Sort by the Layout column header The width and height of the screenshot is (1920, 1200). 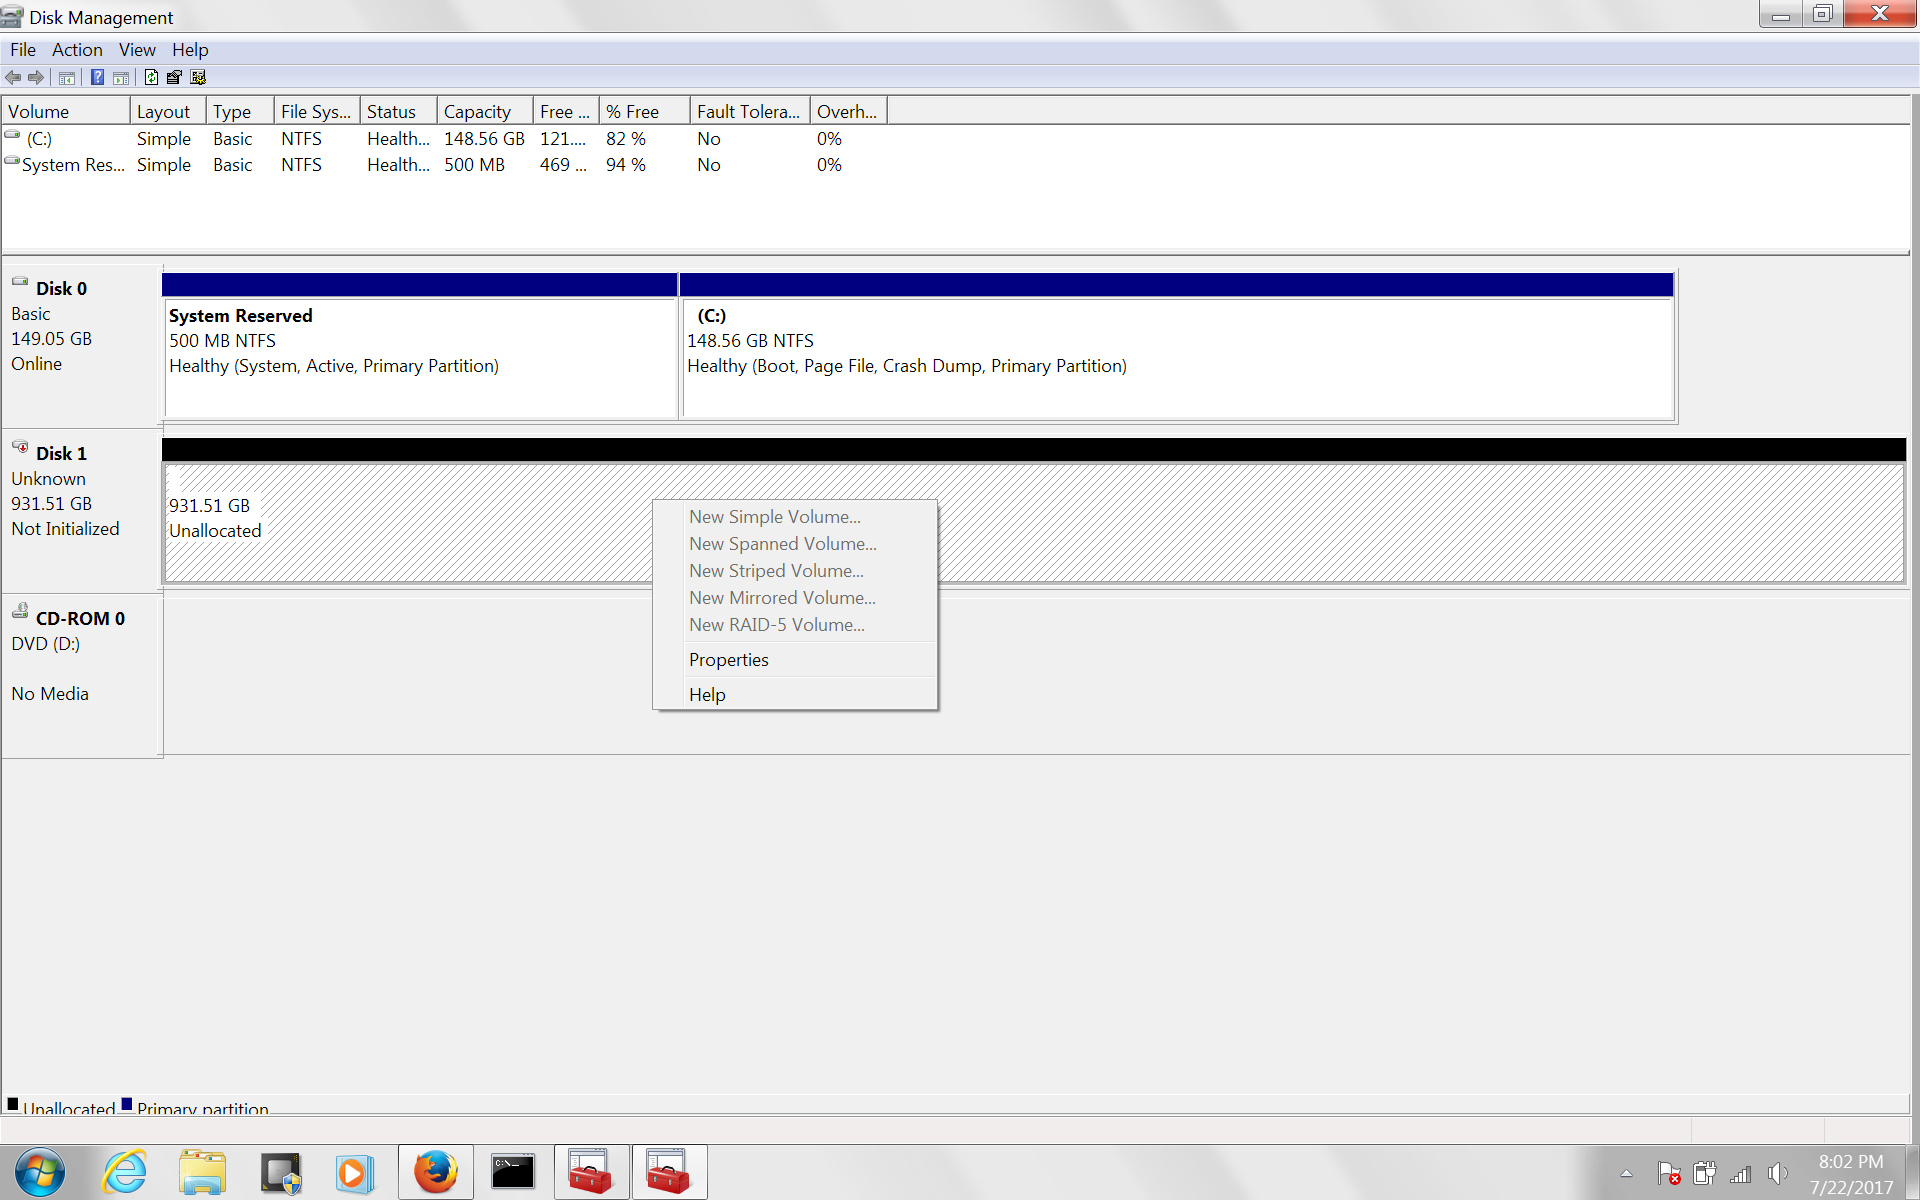[x=168, y=112]
